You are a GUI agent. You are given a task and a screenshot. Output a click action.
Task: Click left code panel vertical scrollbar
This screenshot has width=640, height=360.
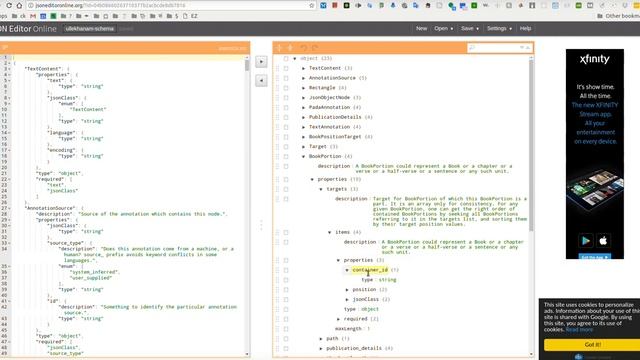click(247, 206)
